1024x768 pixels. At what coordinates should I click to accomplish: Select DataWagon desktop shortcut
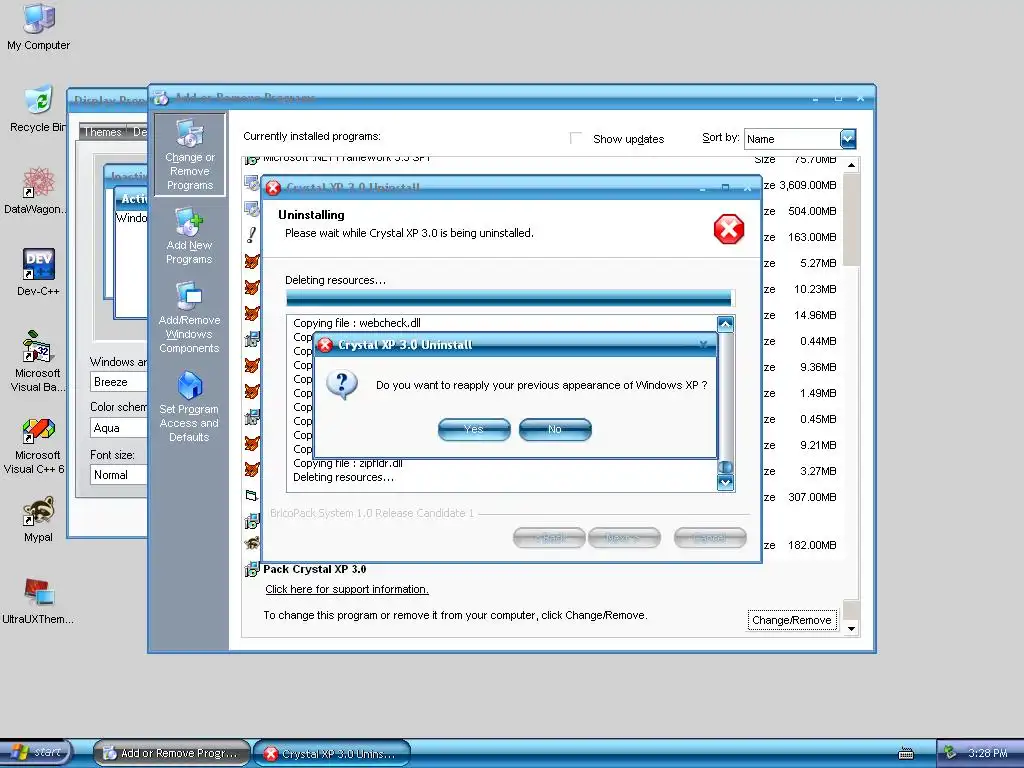click(37, 191)
